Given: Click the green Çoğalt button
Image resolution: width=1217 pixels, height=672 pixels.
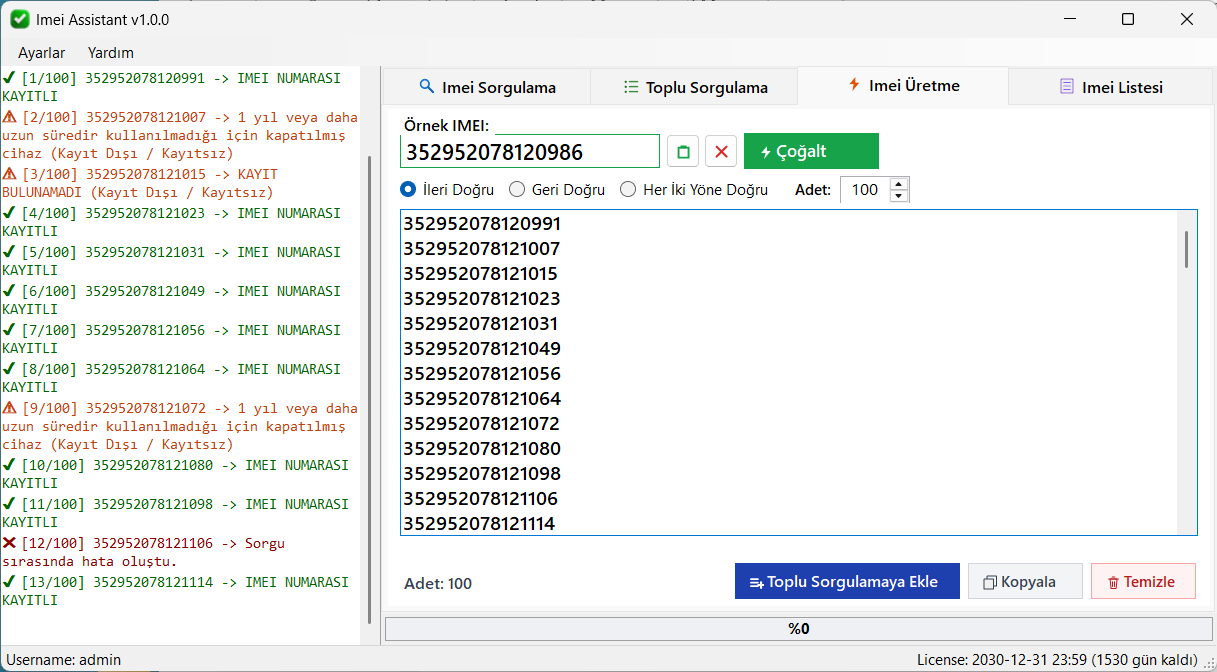Looking at the screenshot, I should point(811,152).
